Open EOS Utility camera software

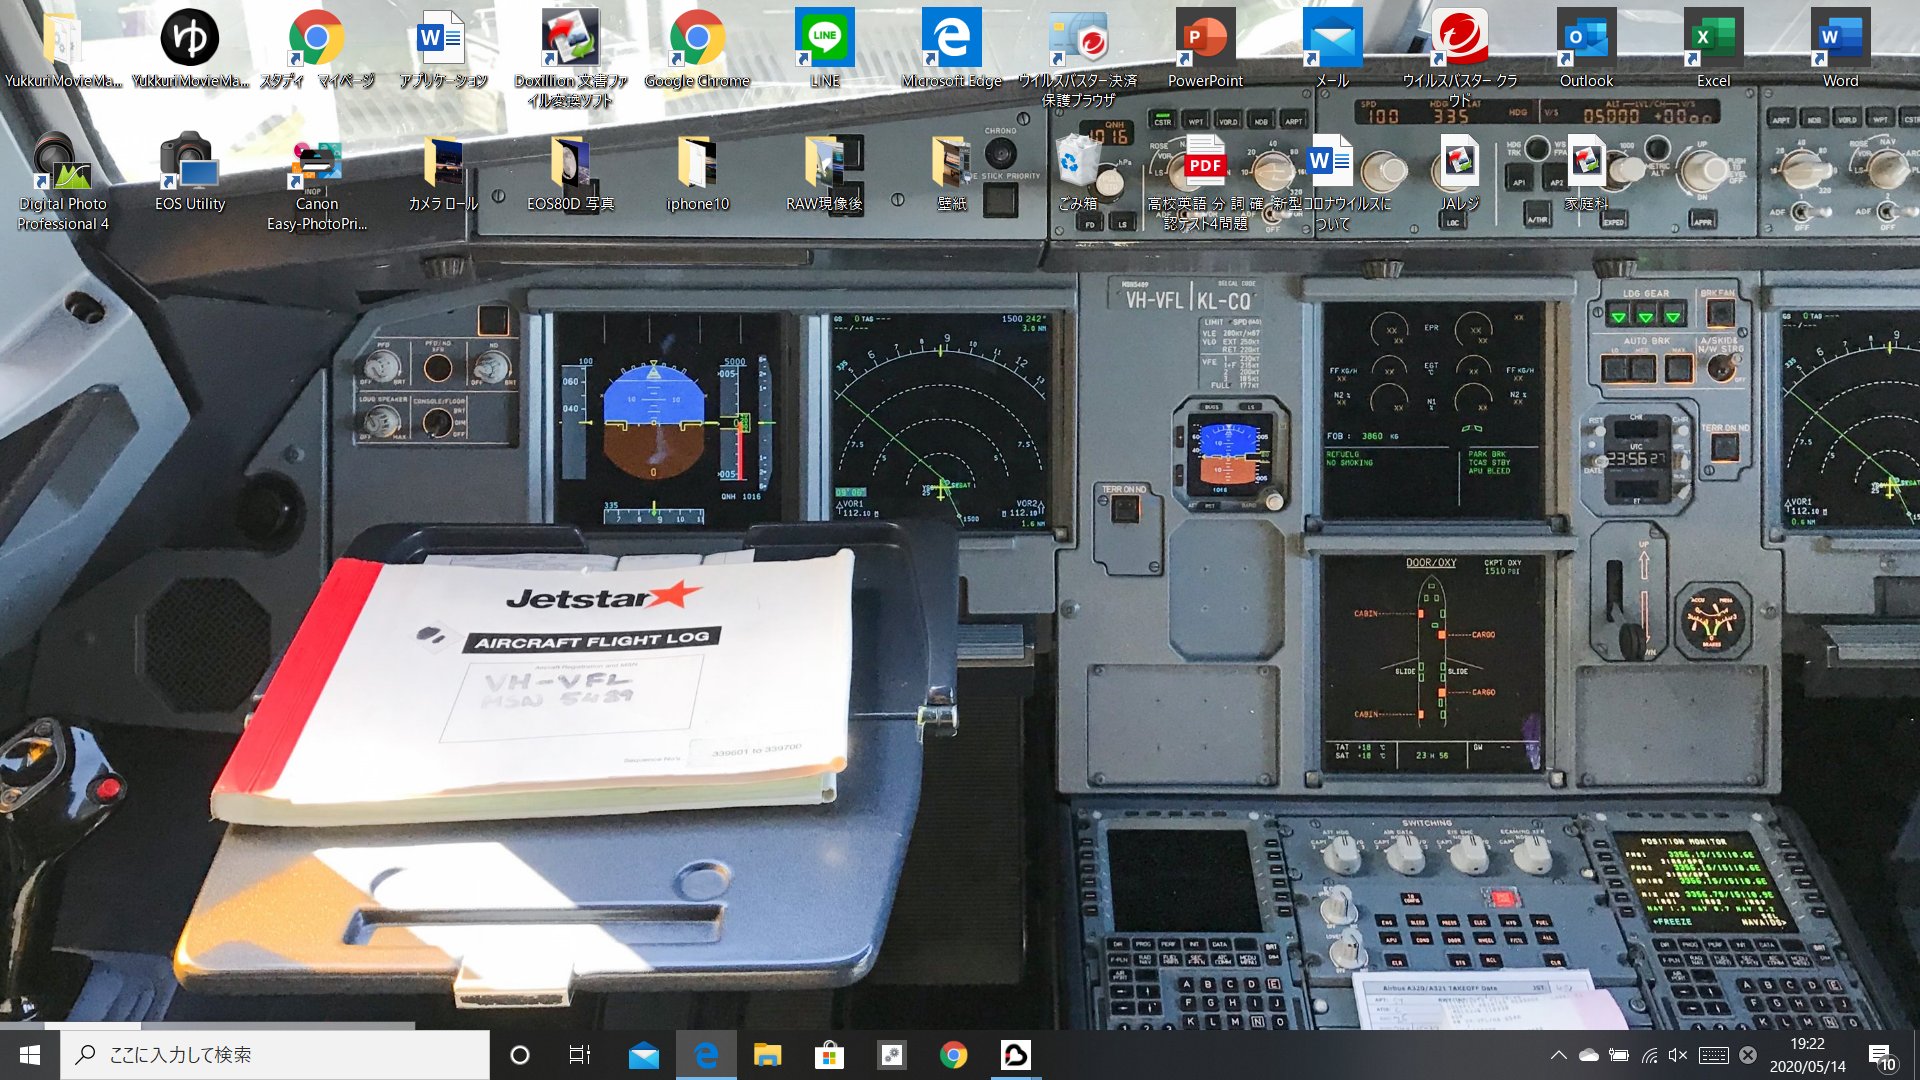point(189,169)
